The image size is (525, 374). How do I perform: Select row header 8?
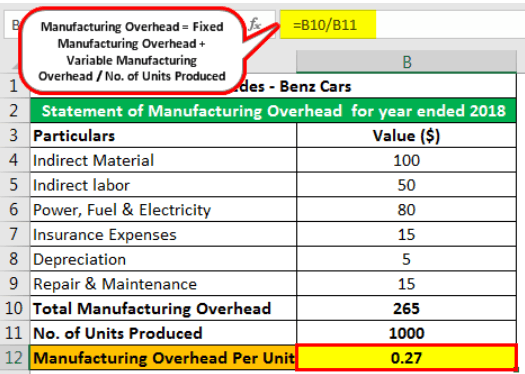(14, 259)
